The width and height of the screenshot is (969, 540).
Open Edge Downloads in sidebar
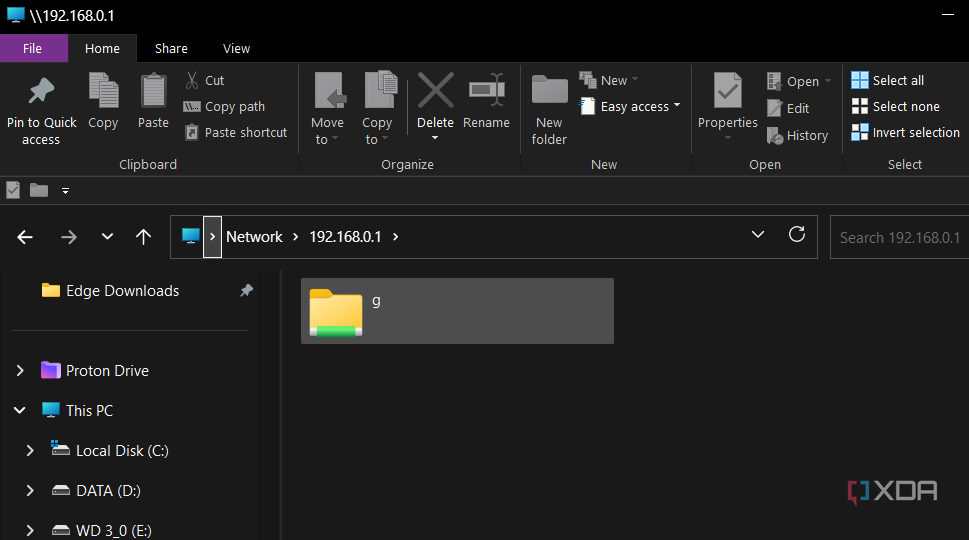pos(110,290)
